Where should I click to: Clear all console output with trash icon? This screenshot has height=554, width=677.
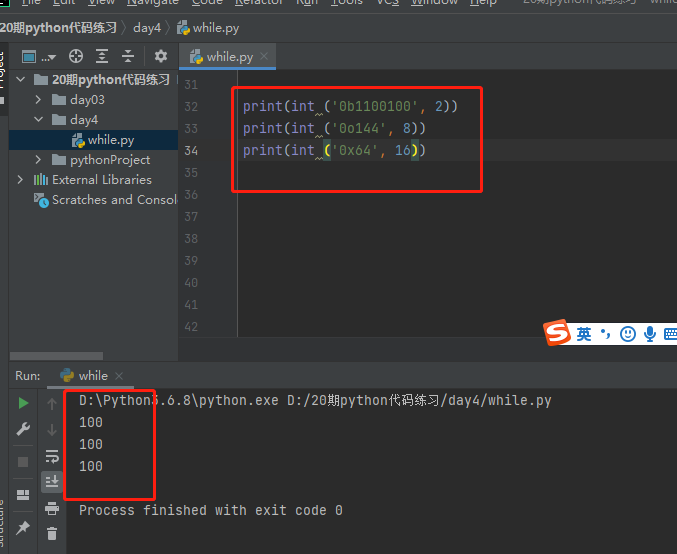[x=52, y=534]
